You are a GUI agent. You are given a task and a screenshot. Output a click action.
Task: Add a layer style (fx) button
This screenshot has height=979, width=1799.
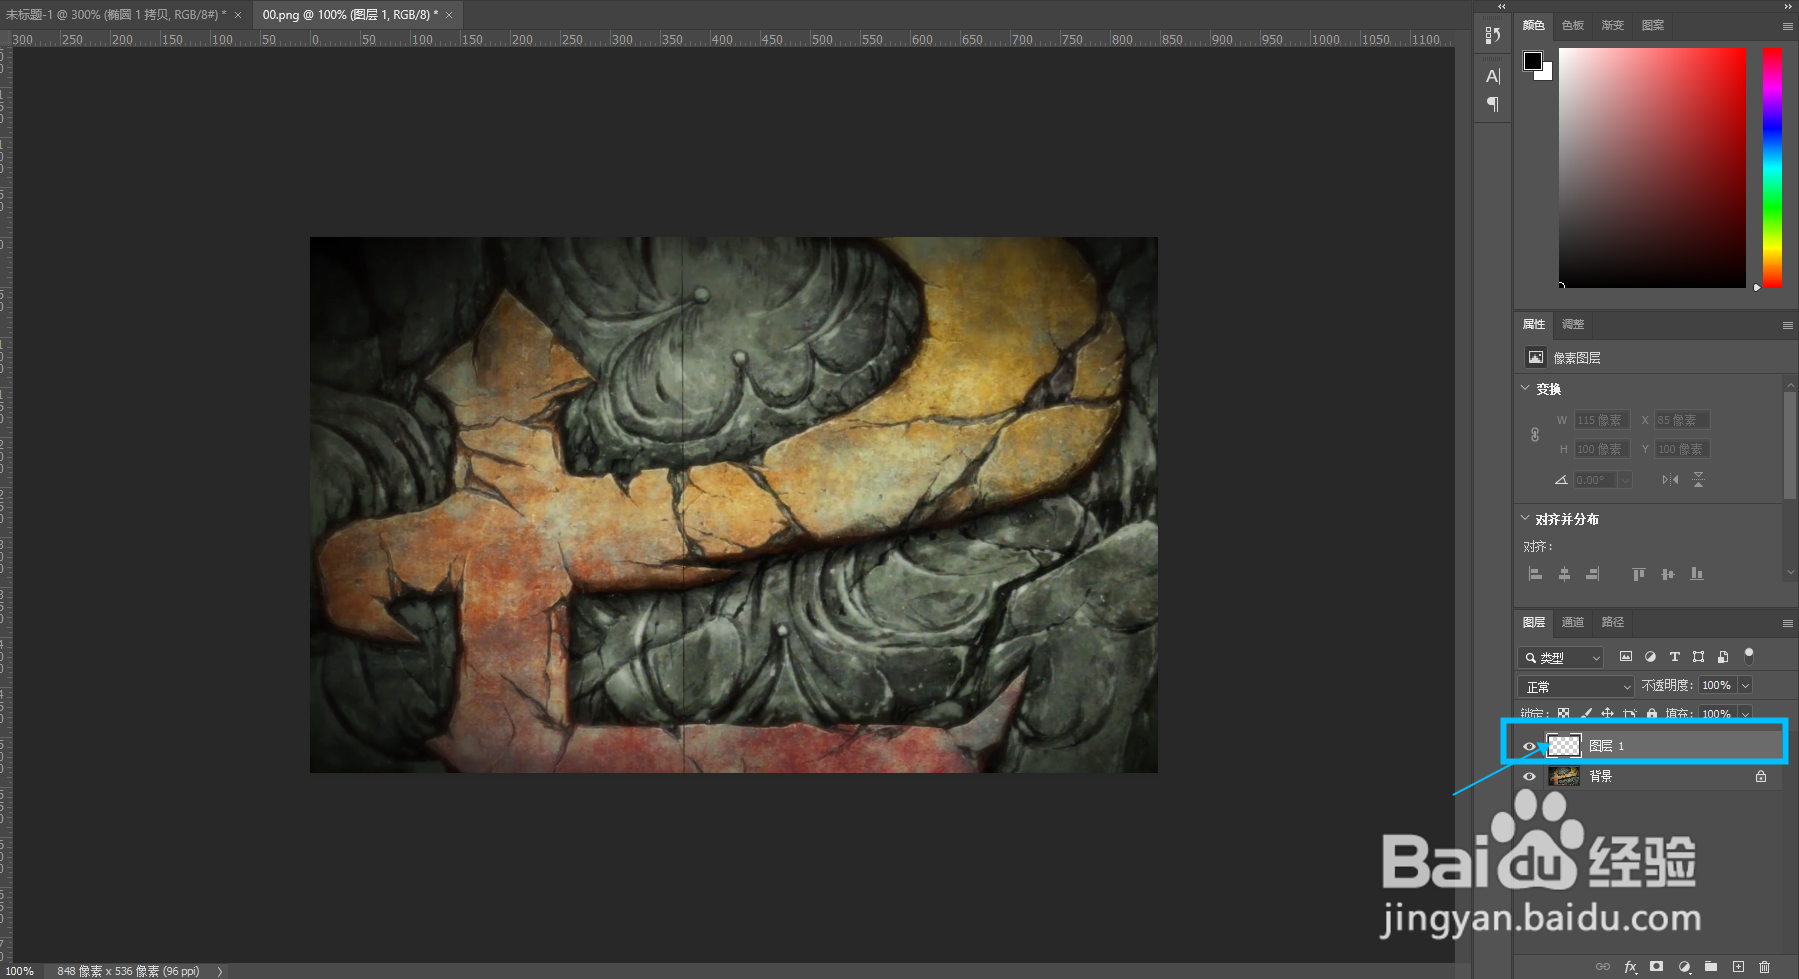click(1630, 967)
